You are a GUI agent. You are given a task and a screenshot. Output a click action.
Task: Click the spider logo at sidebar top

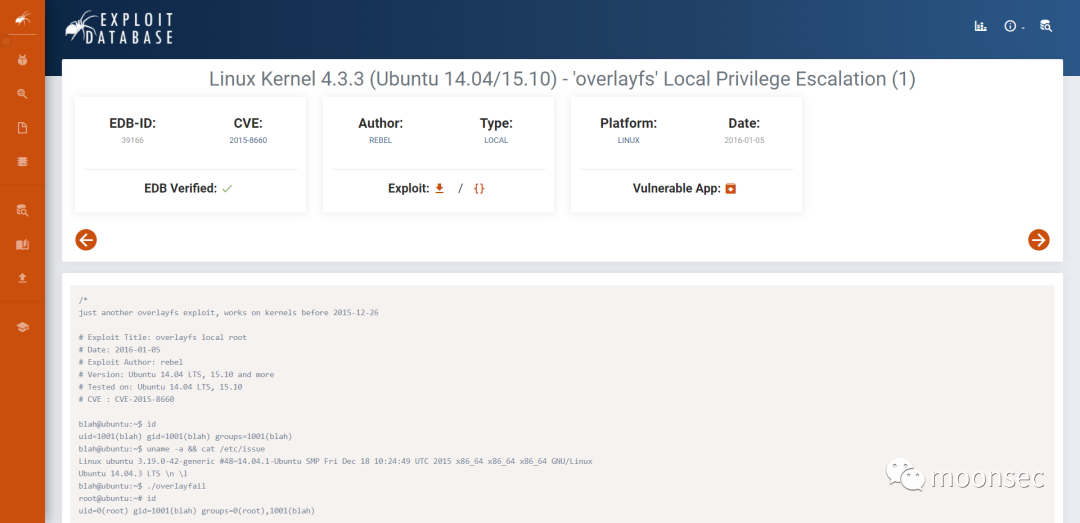[22, 18]
